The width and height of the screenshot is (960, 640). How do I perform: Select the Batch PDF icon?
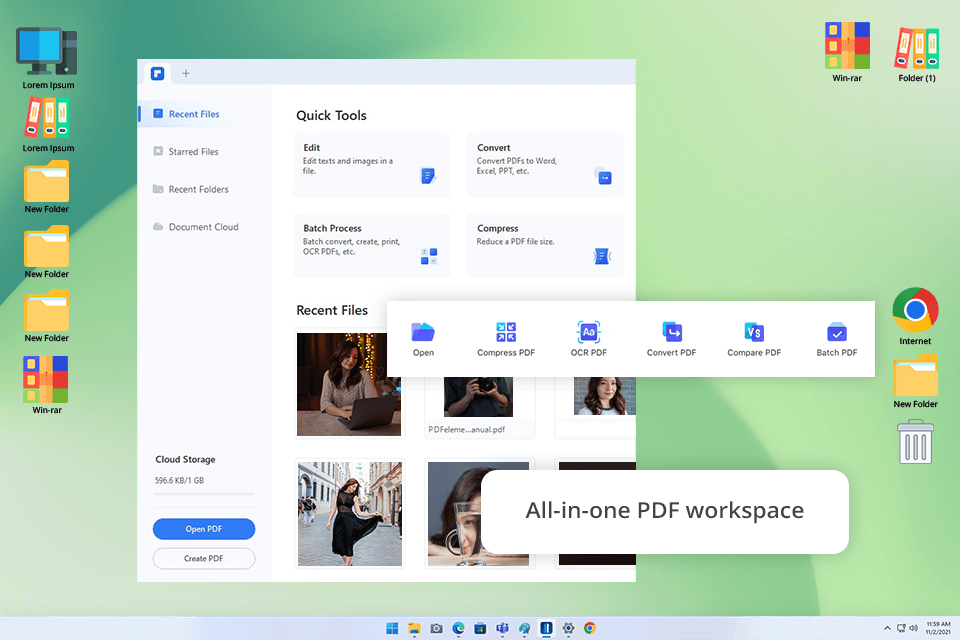836,332
